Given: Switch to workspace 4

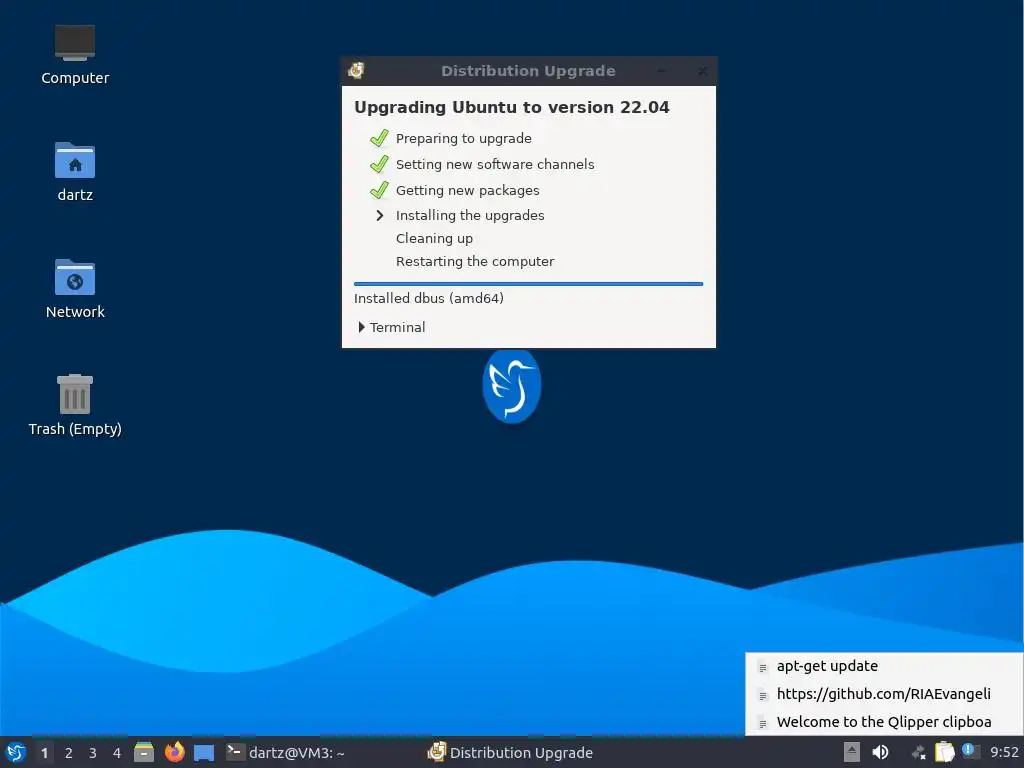Looking at the screenshot, I should [117, 753].
